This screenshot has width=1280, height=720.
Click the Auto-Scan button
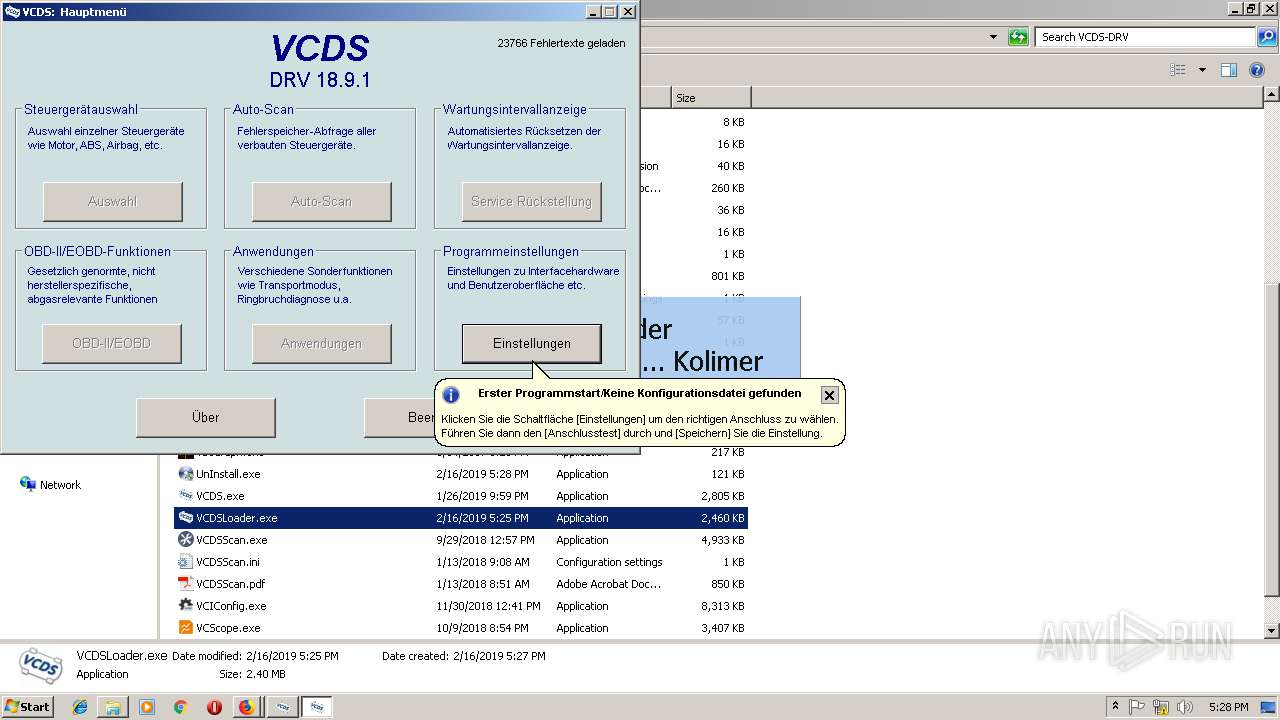coord(321,201)
